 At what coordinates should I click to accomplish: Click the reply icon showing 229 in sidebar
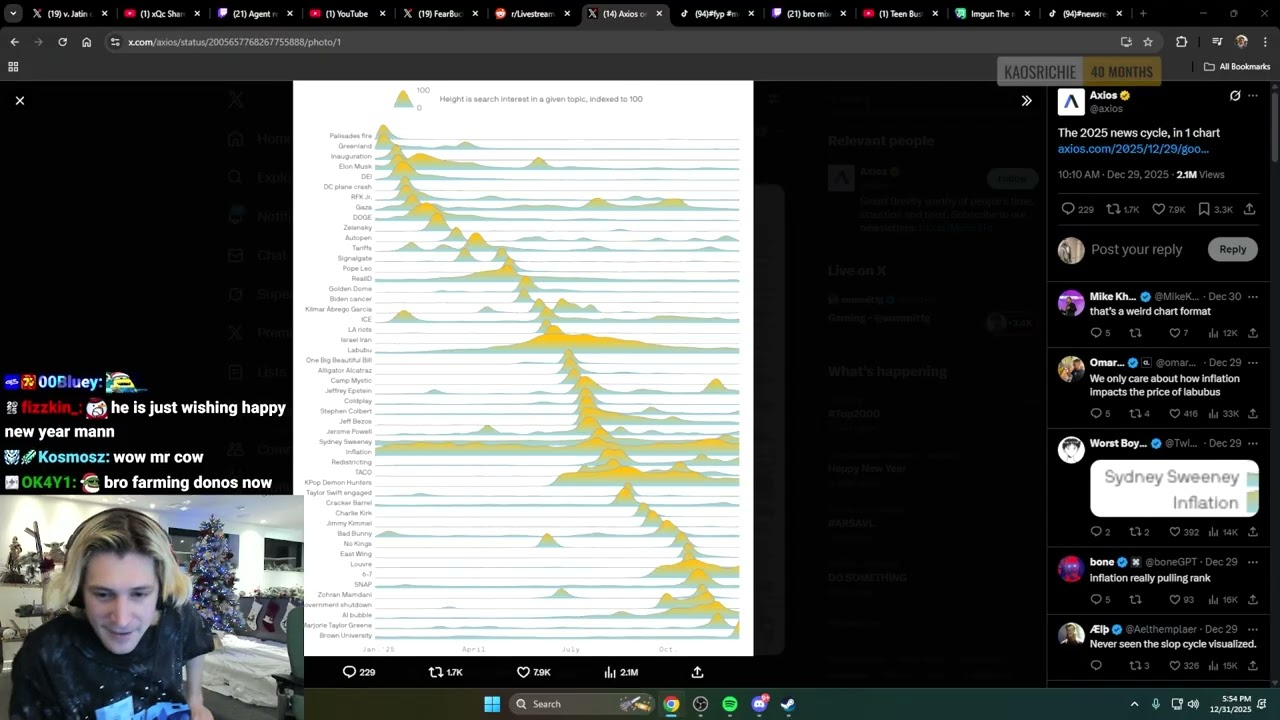point(1077,209)
